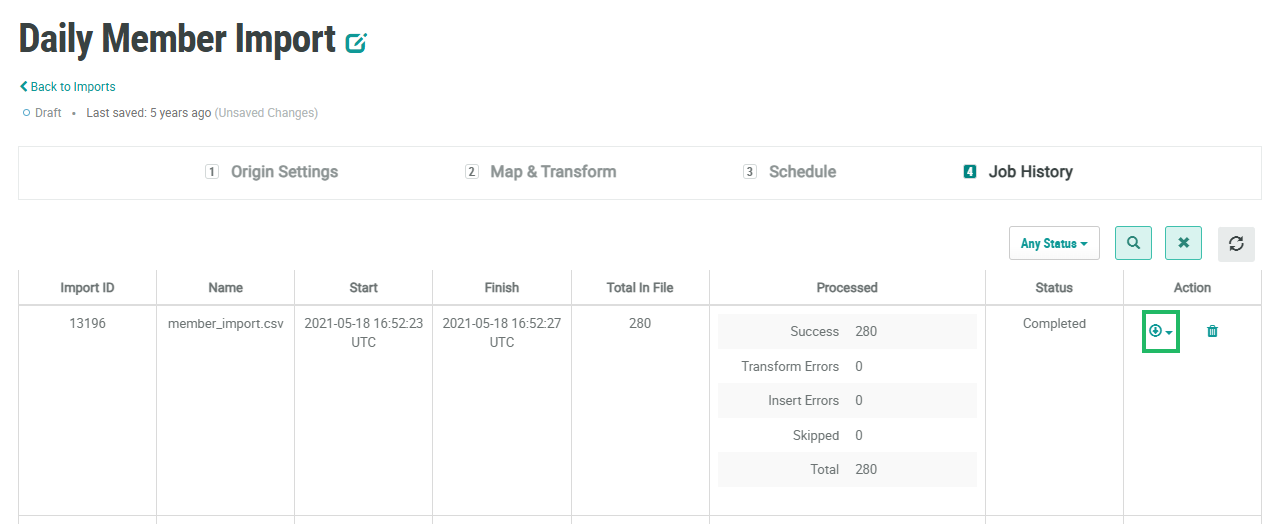Delete import 13196 with trash icon
1272x524 pixels.
click(x=1213, y=331)
